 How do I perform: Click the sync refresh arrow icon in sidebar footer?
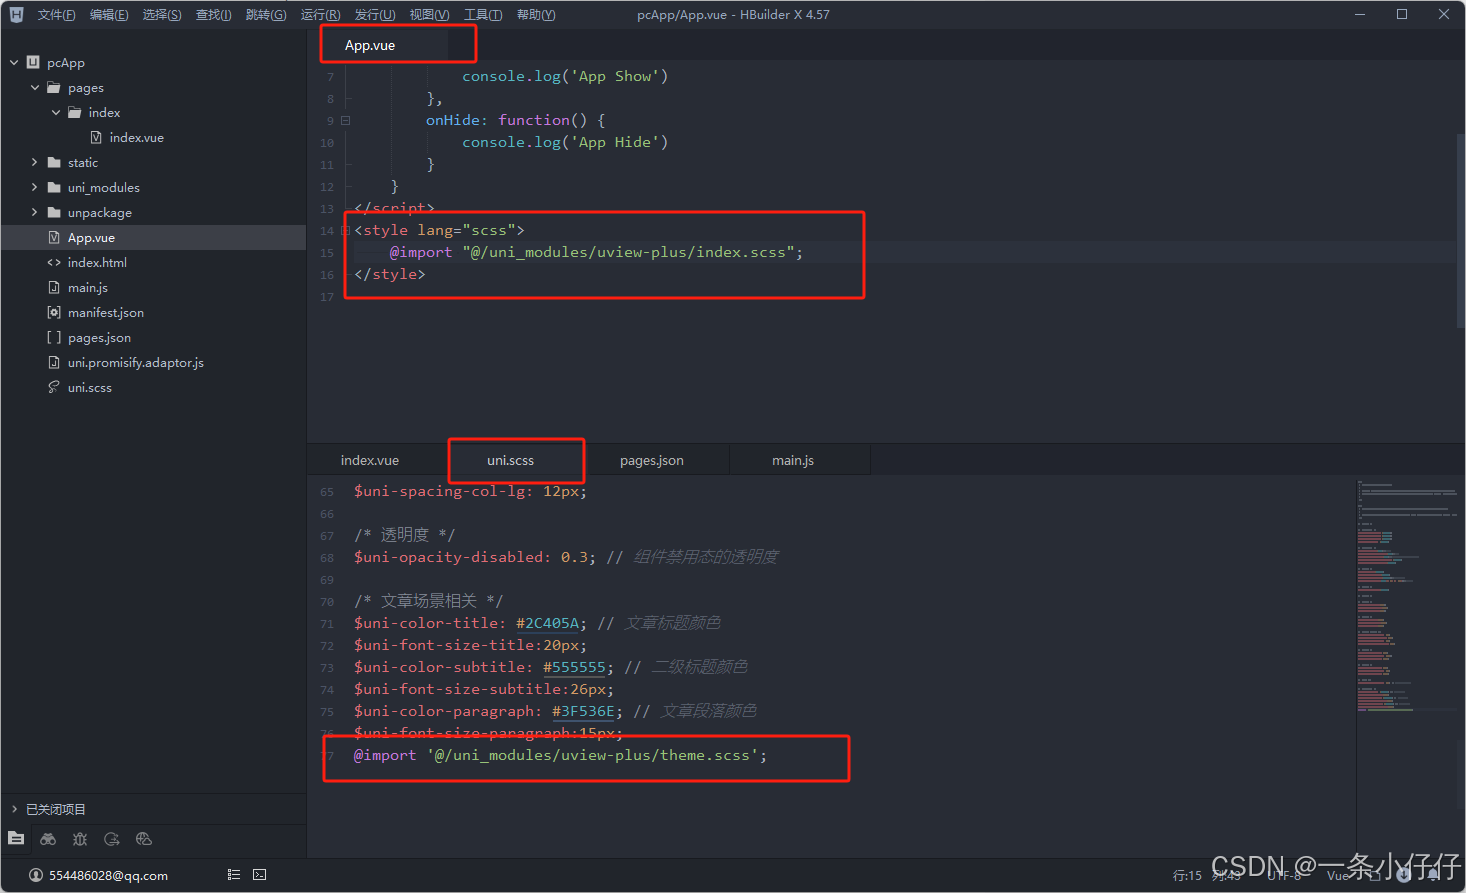pos(112,839)
